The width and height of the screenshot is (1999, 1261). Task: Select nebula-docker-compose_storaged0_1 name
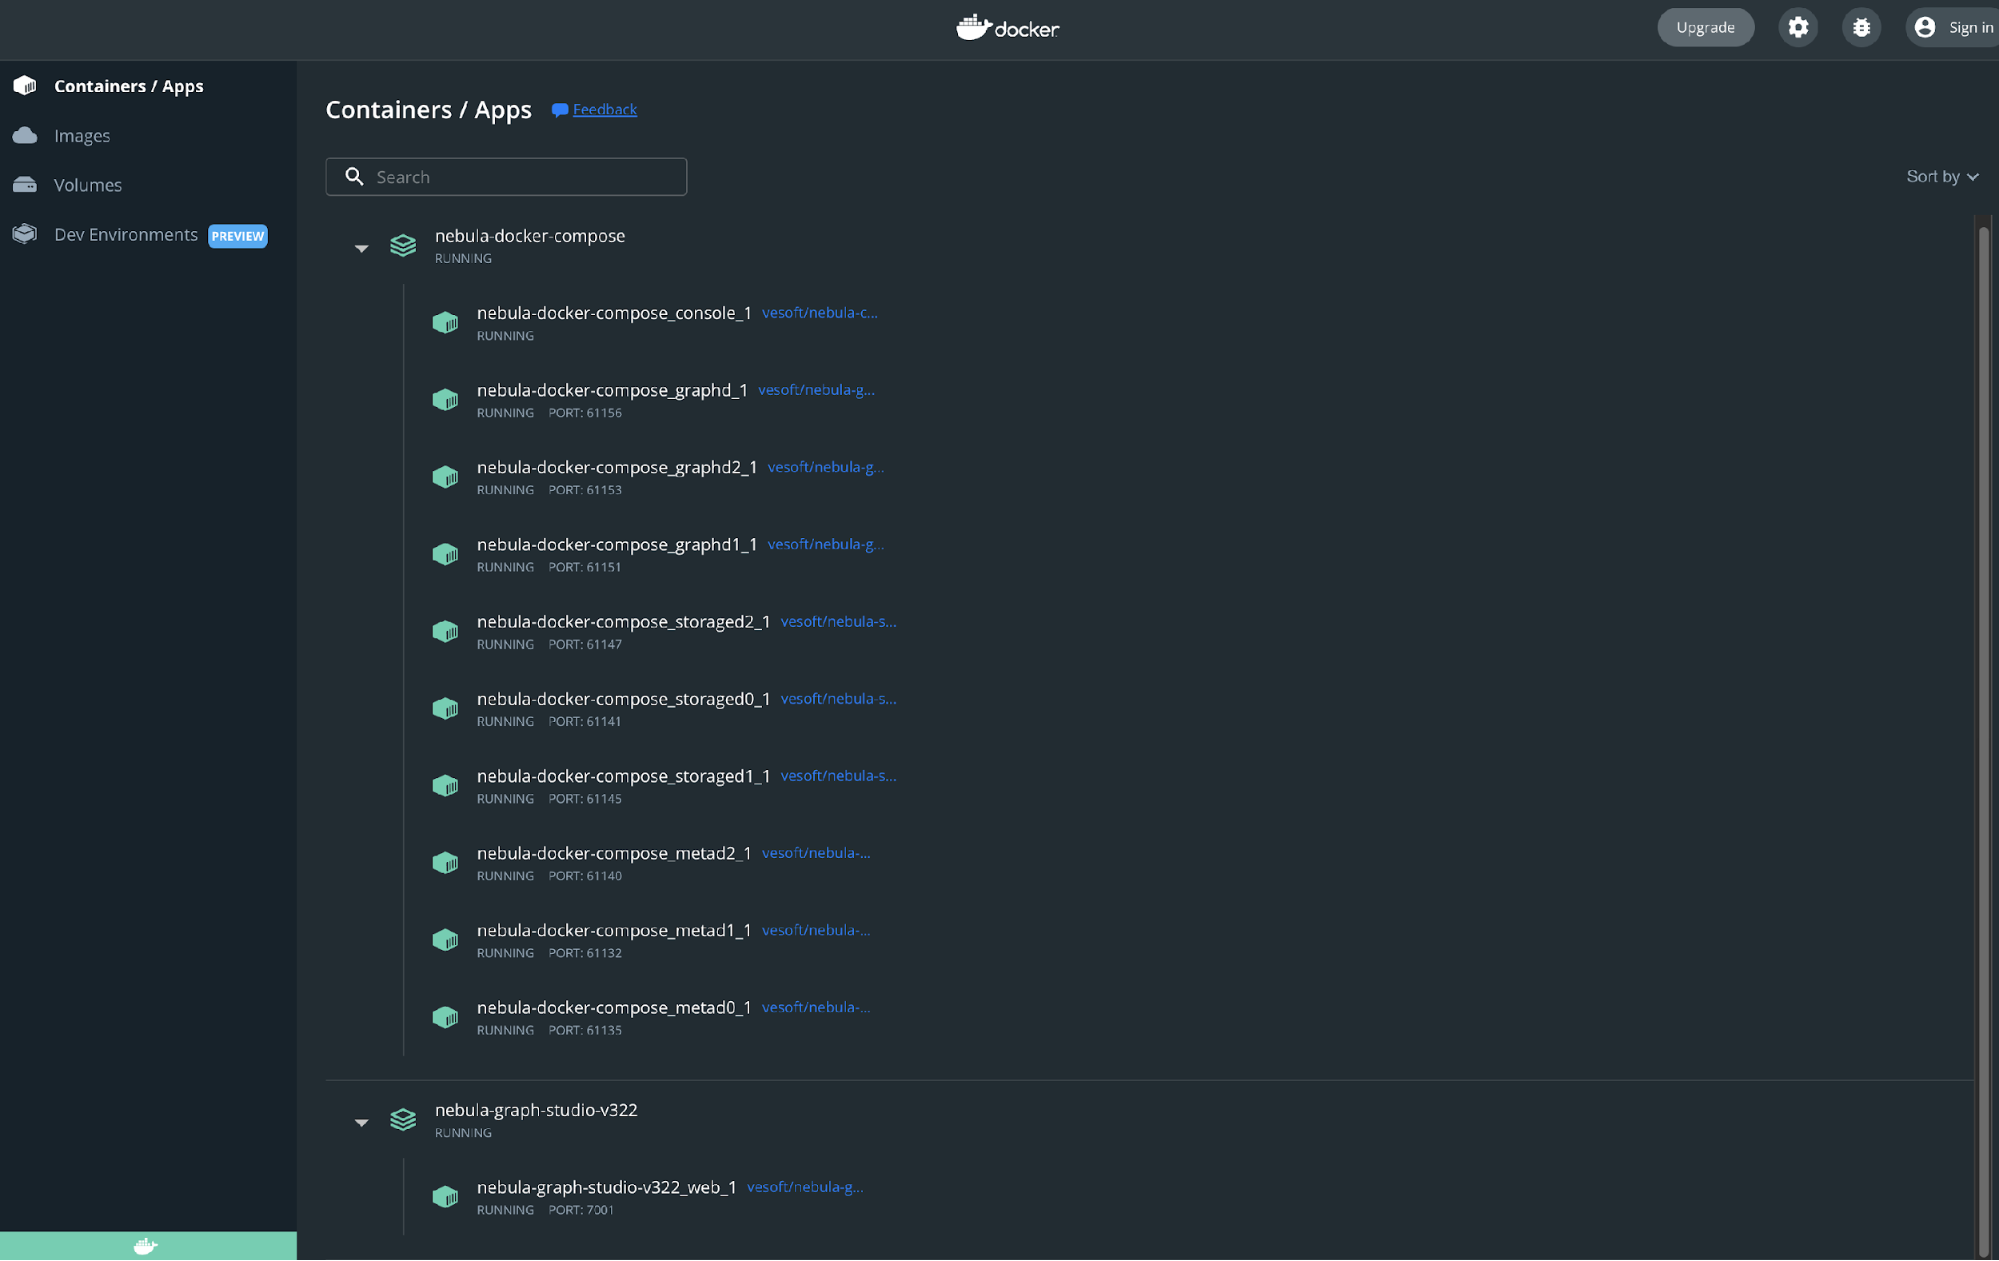(623, 698)
